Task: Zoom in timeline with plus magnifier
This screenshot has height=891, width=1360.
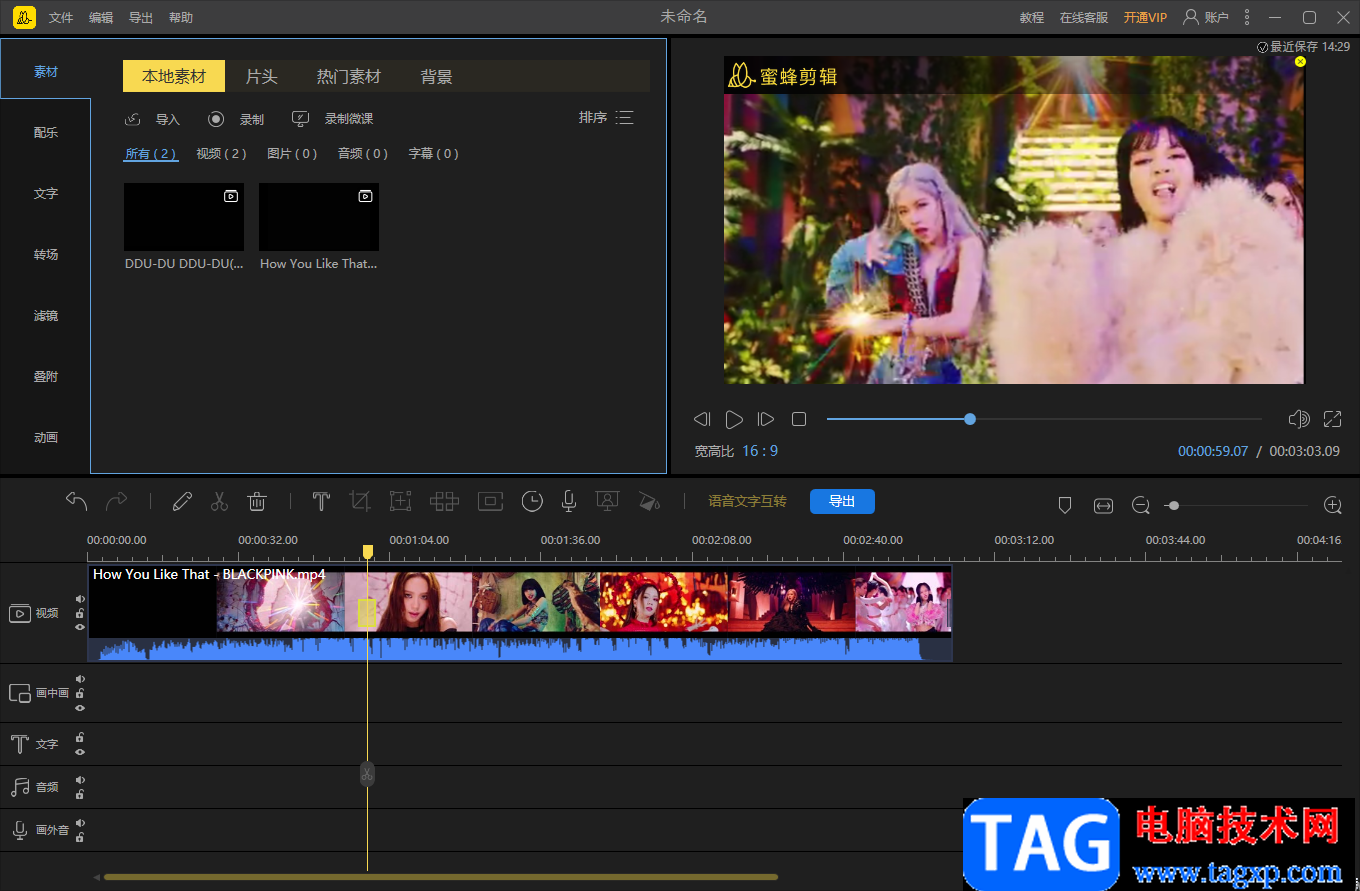Action: [x=1333, y=505]
